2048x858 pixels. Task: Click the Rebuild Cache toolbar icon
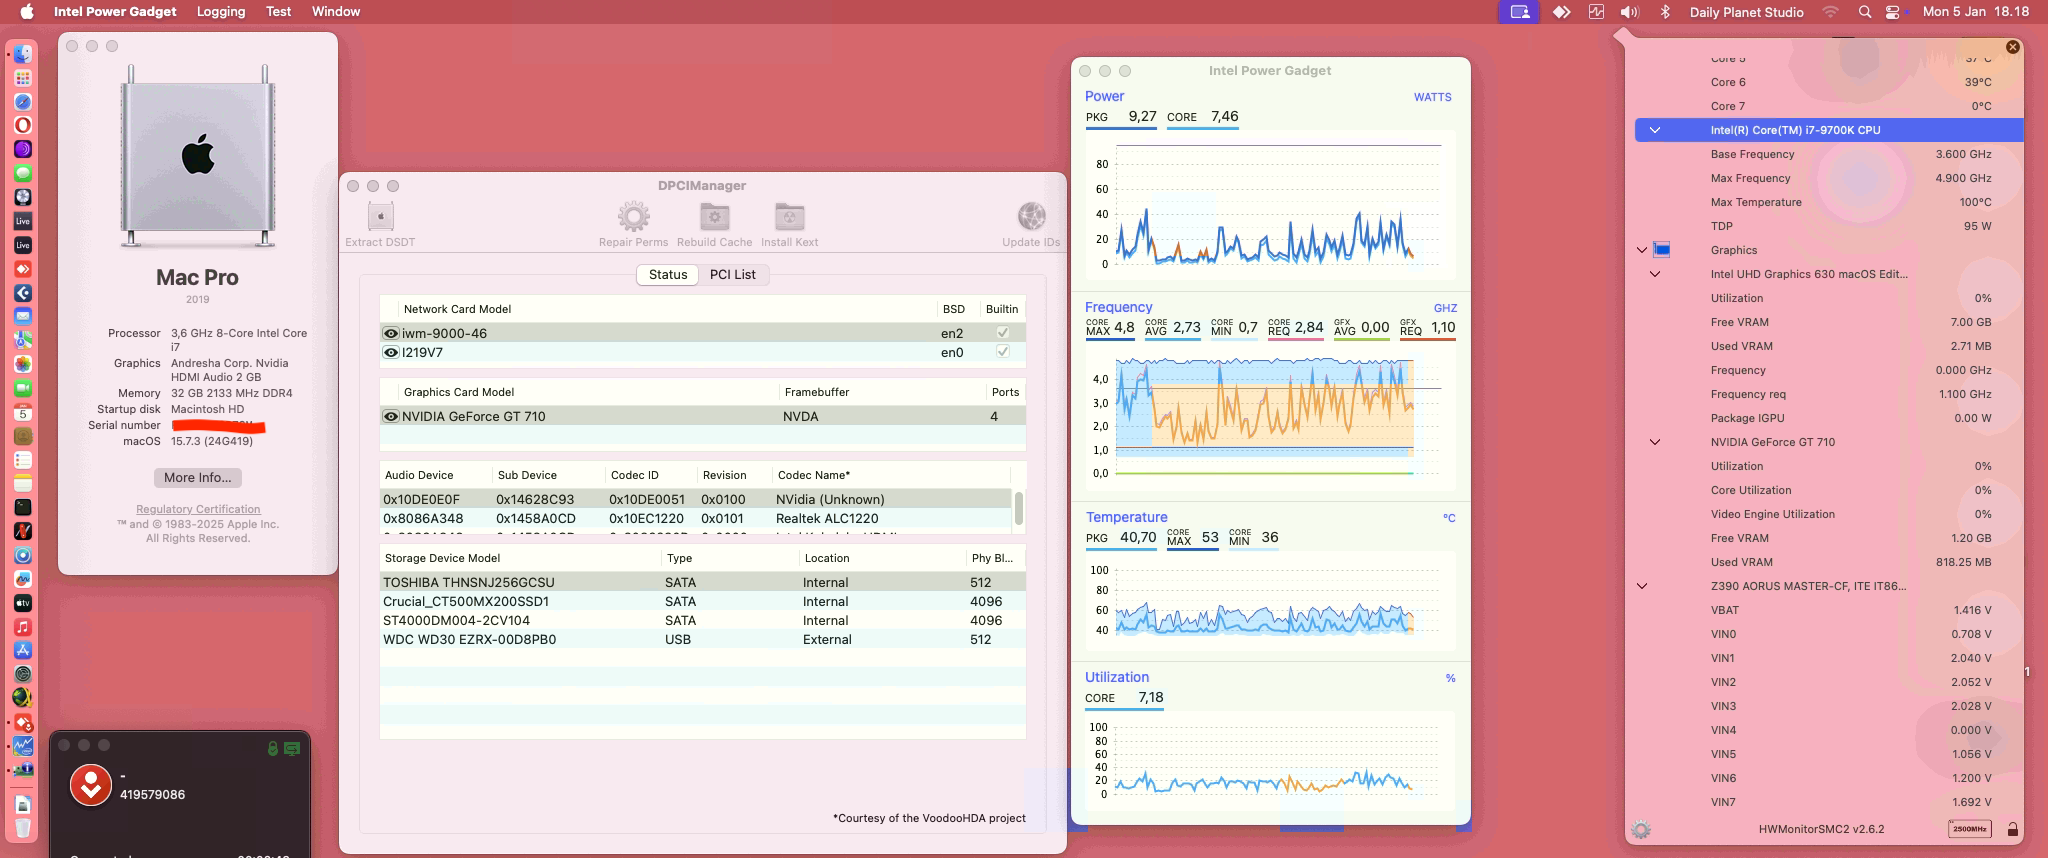coord(714,217)
